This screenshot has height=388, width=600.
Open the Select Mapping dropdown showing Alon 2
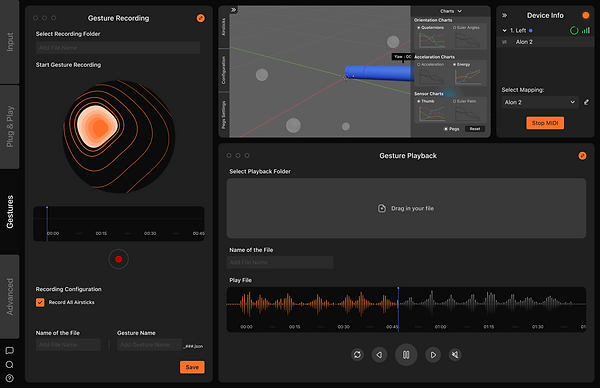coord(540,102)
